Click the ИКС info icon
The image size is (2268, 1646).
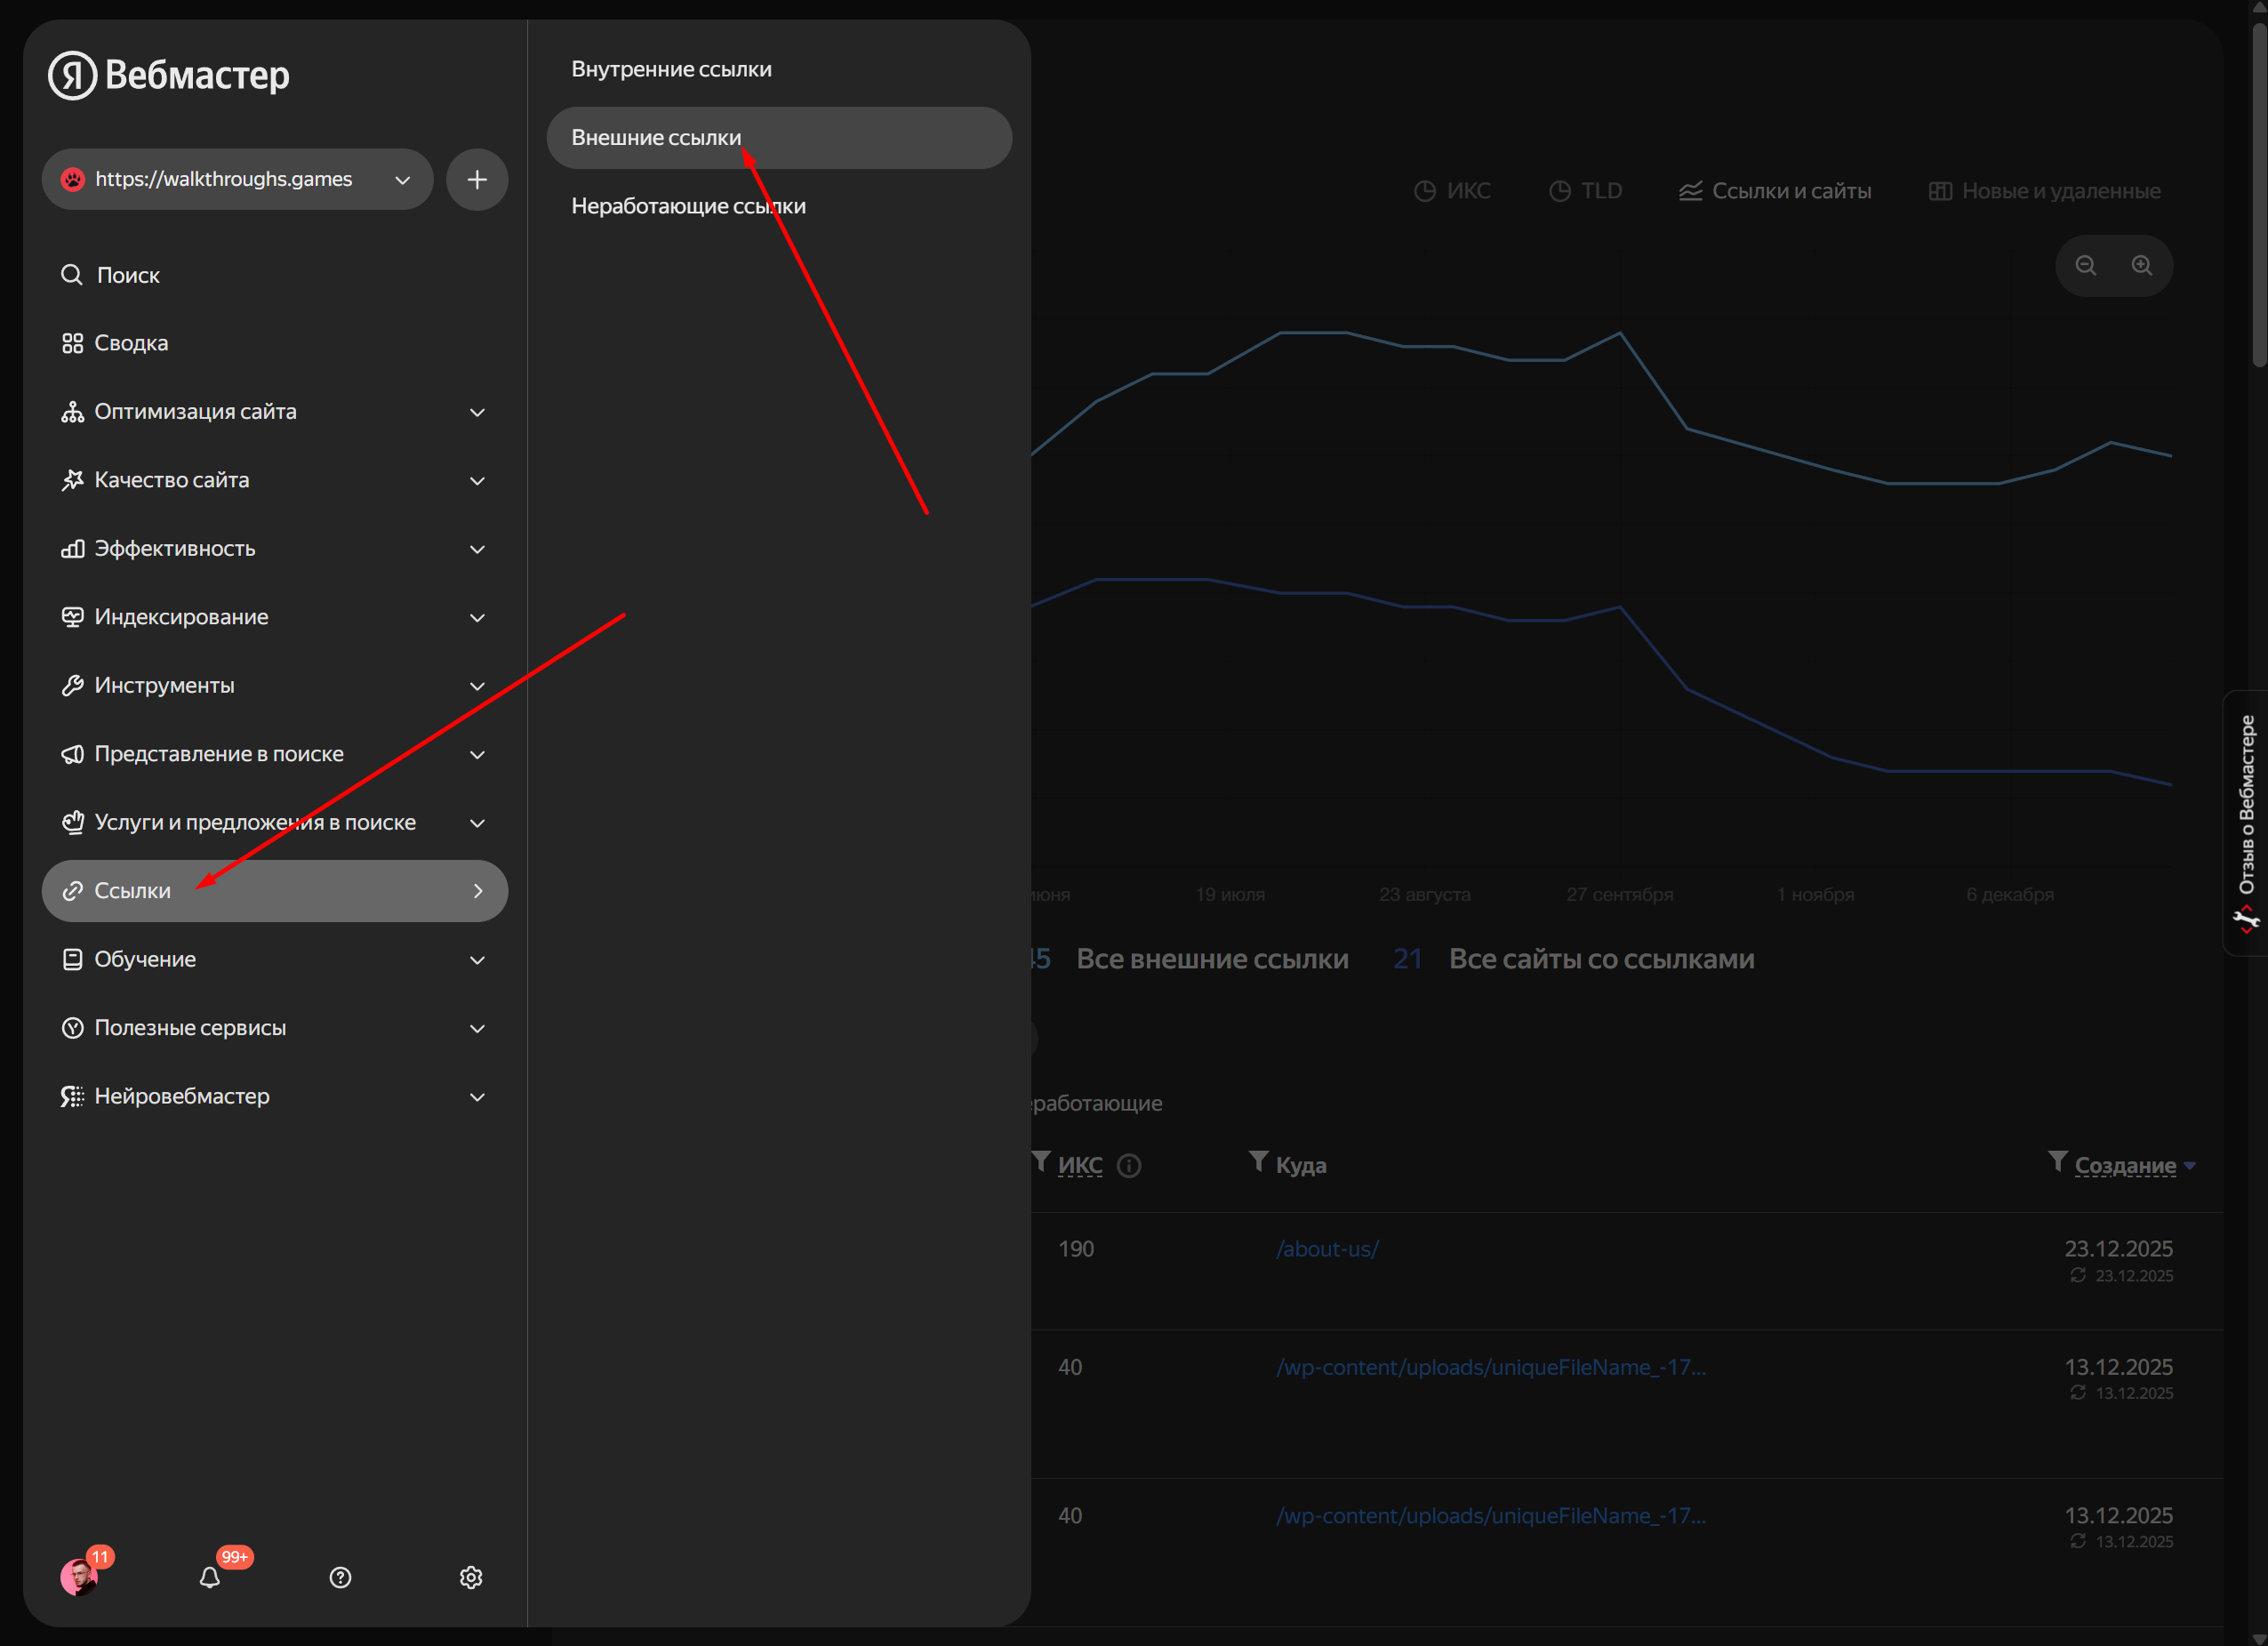click(x=1128, y=1166)
